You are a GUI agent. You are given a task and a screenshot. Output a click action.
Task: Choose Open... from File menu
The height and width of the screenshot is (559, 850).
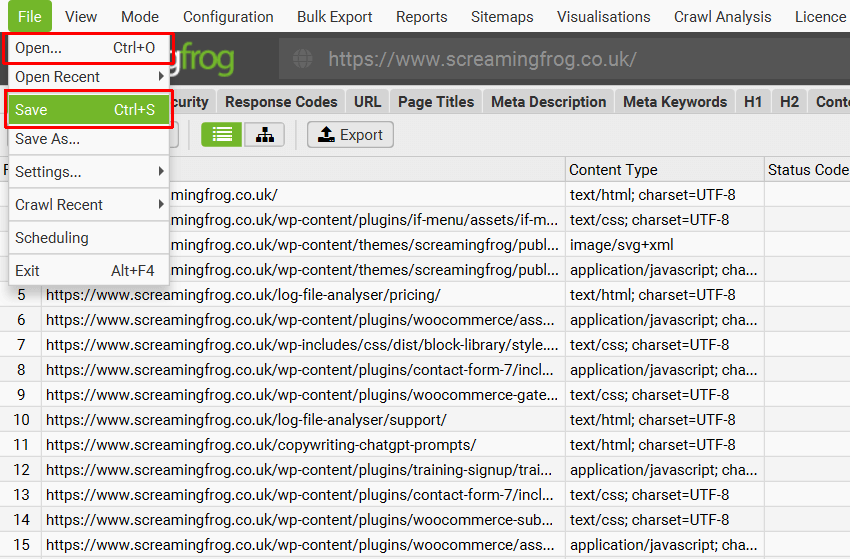(x=89, y=48)
